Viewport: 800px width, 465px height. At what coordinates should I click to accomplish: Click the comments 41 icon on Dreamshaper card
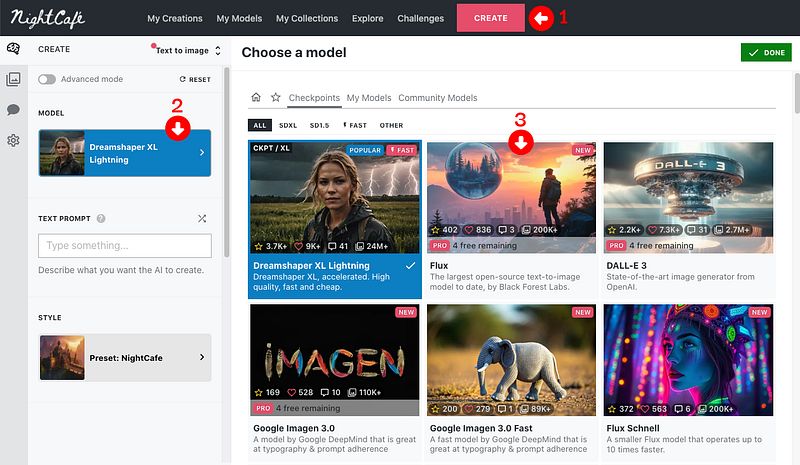pyautogui.click(x=338, y=246)
